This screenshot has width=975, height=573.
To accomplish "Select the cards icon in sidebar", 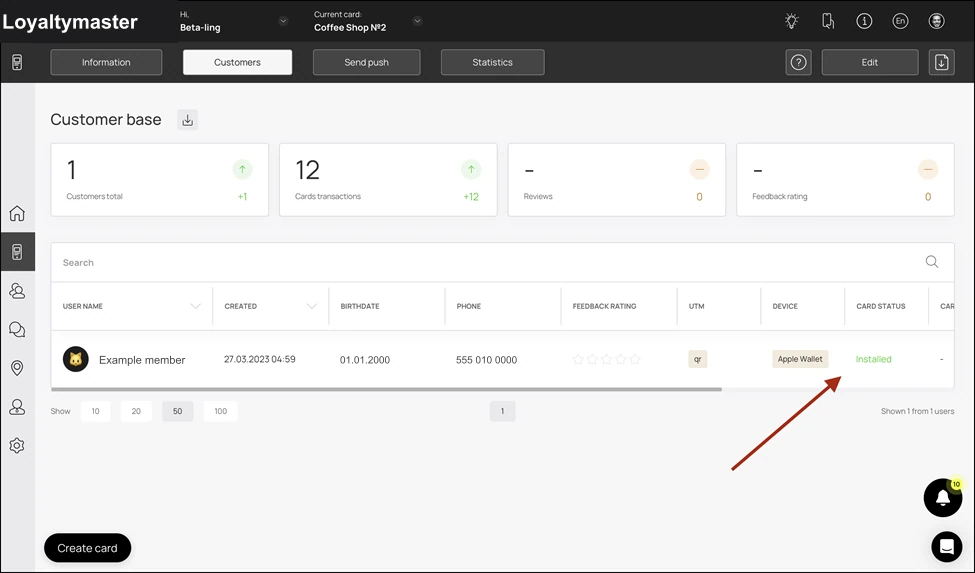I will pyautogui.click(x=17, y=252).
